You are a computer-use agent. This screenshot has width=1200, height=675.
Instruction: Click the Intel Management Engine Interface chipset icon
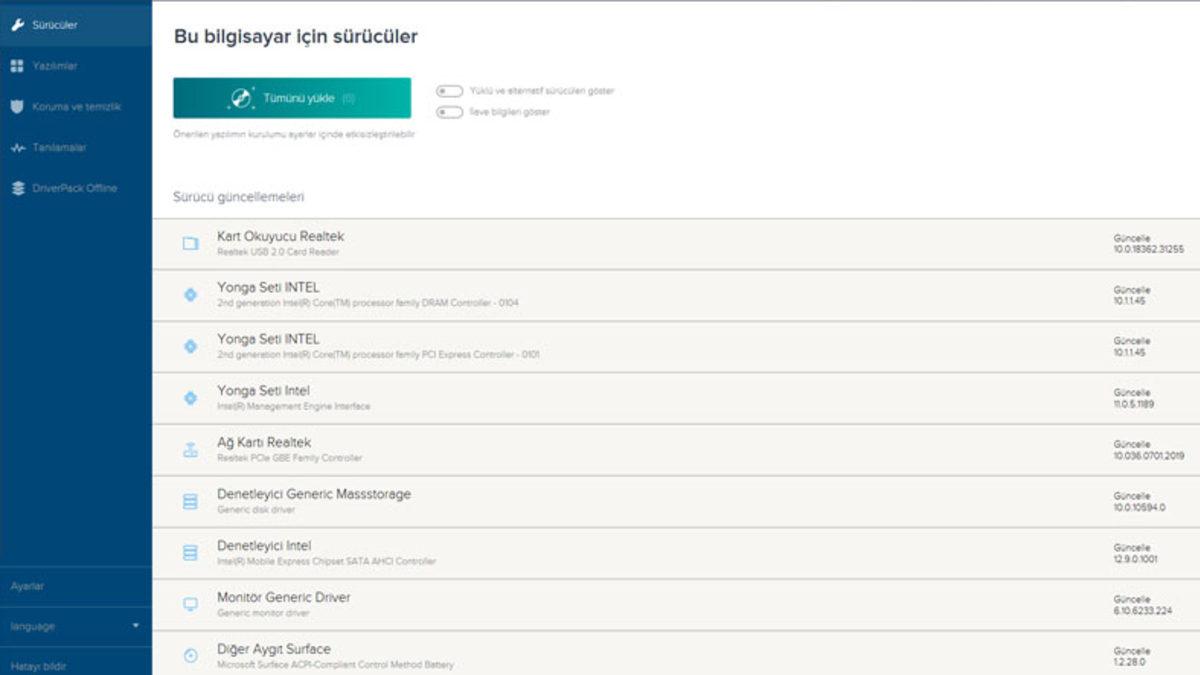pyautogui.click(x=192, y=397)
